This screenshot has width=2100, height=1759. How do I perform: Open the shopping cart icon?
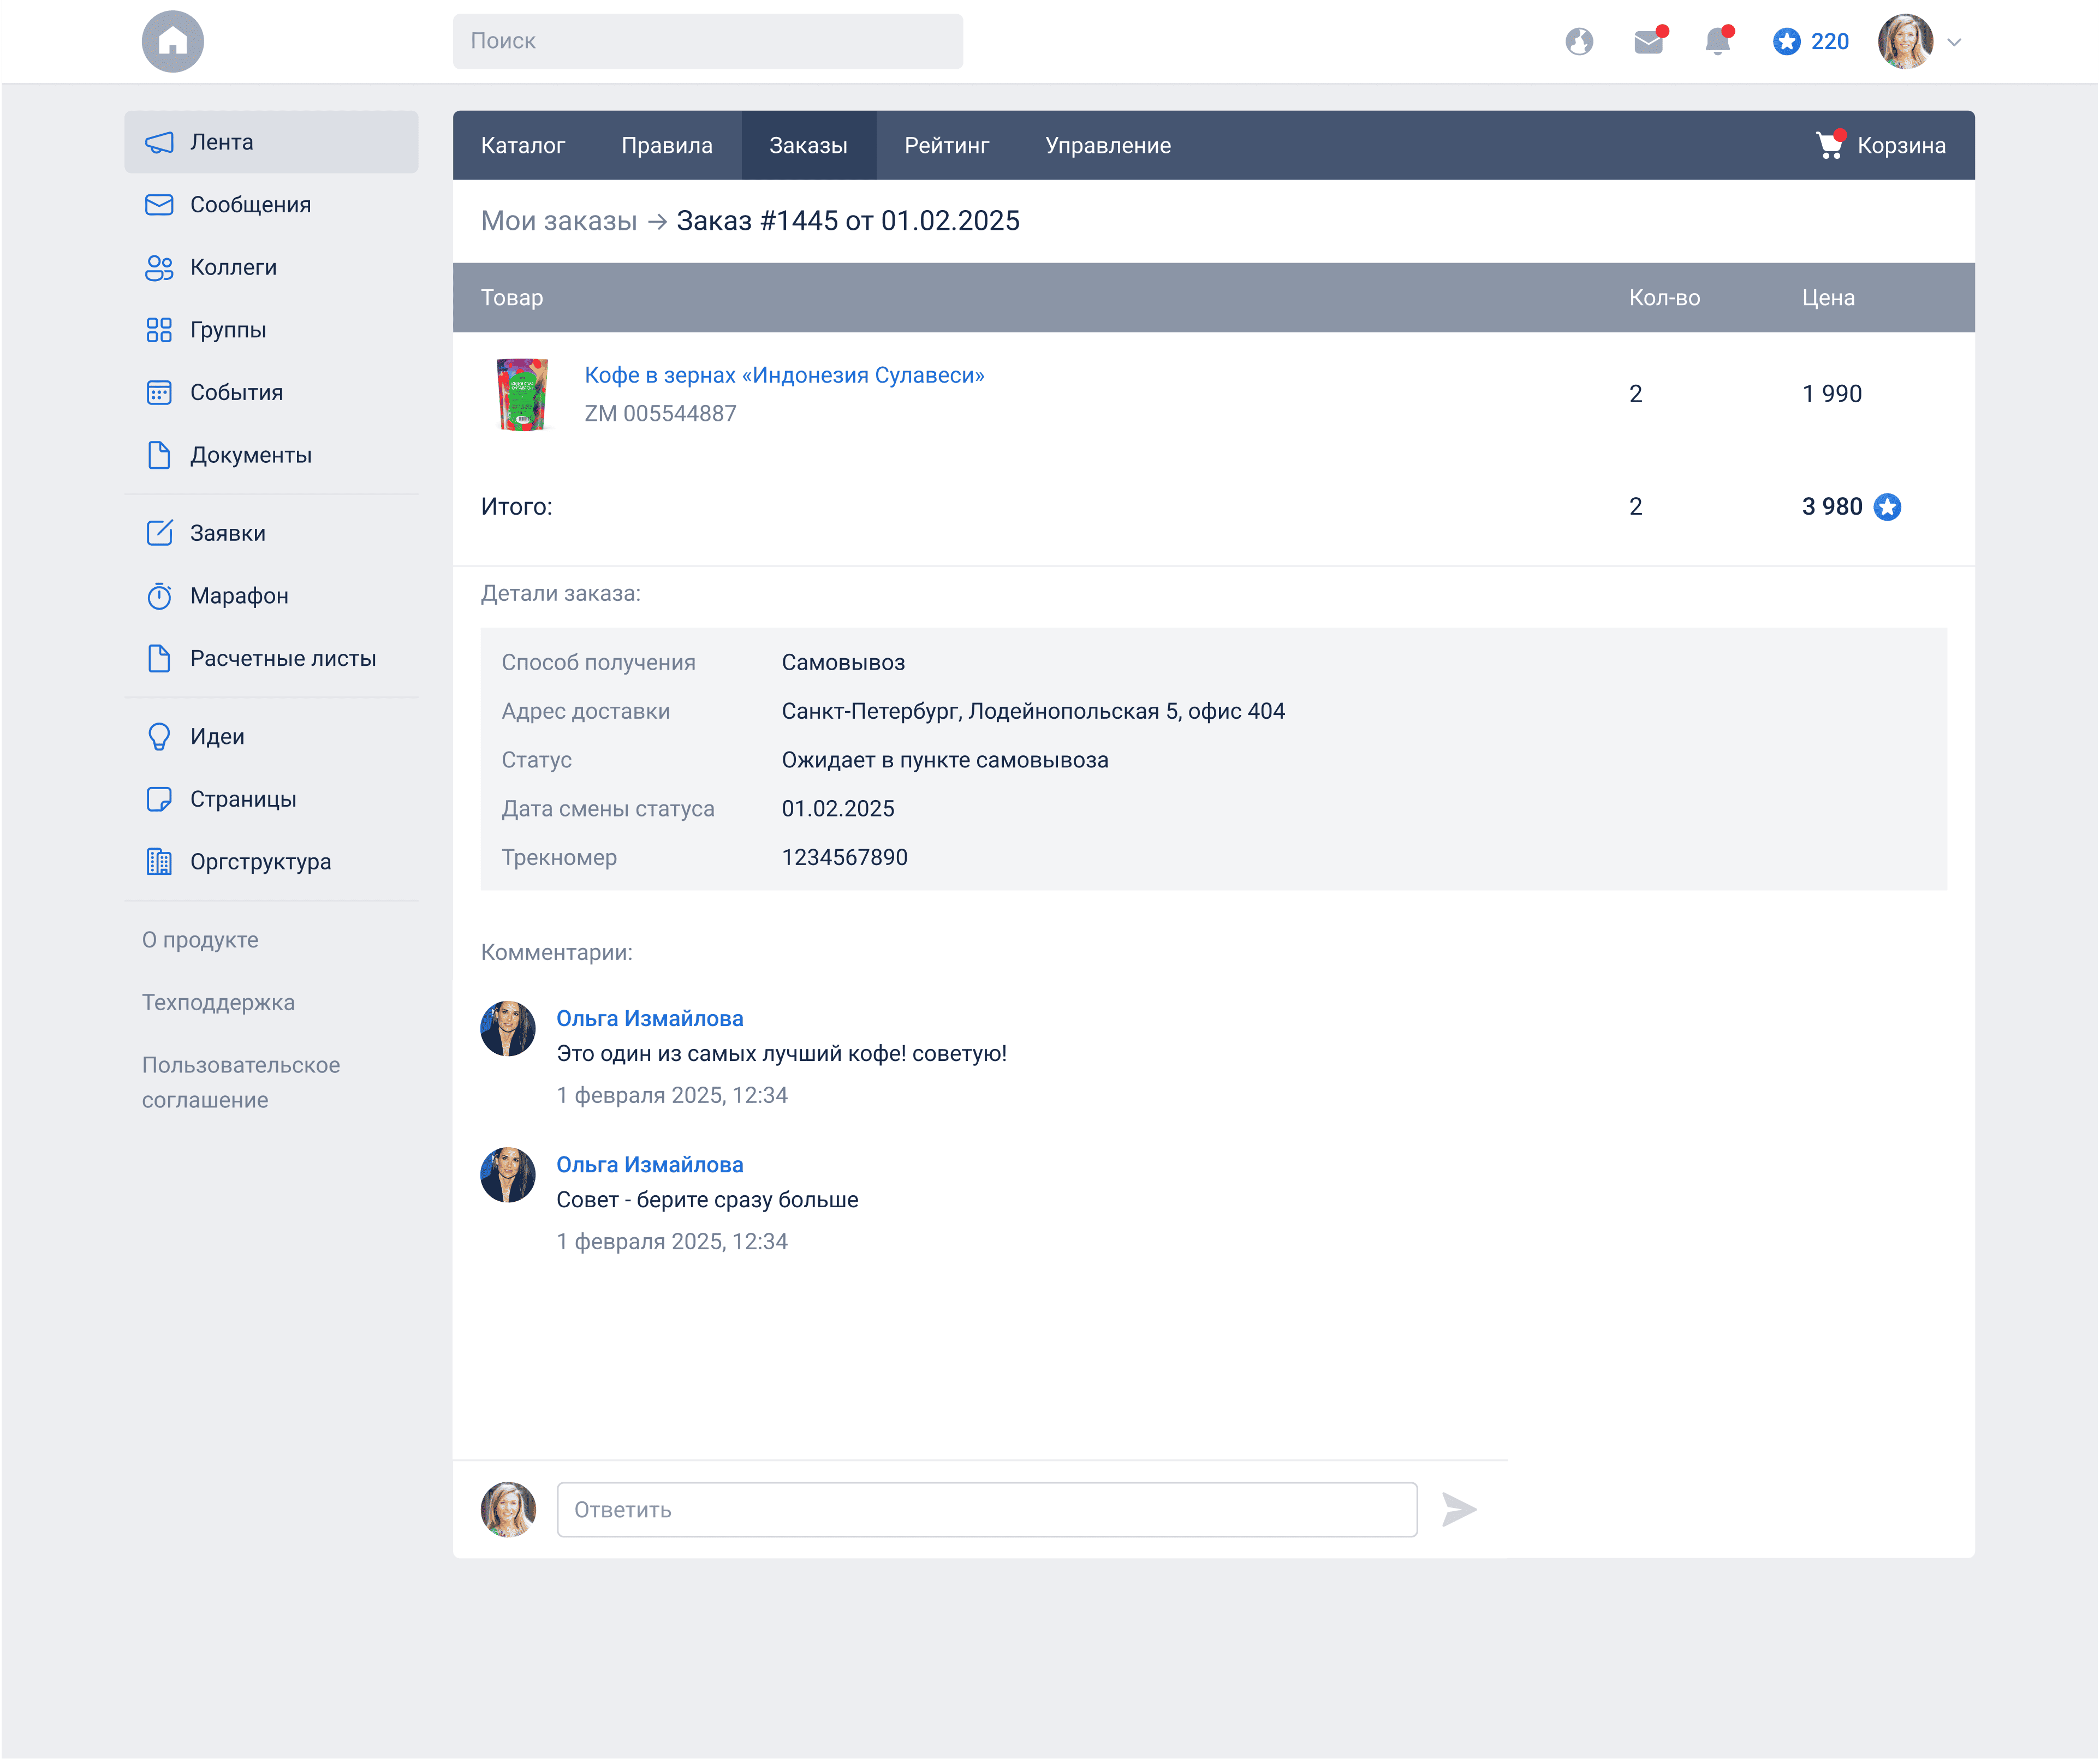coord(1830,145)
